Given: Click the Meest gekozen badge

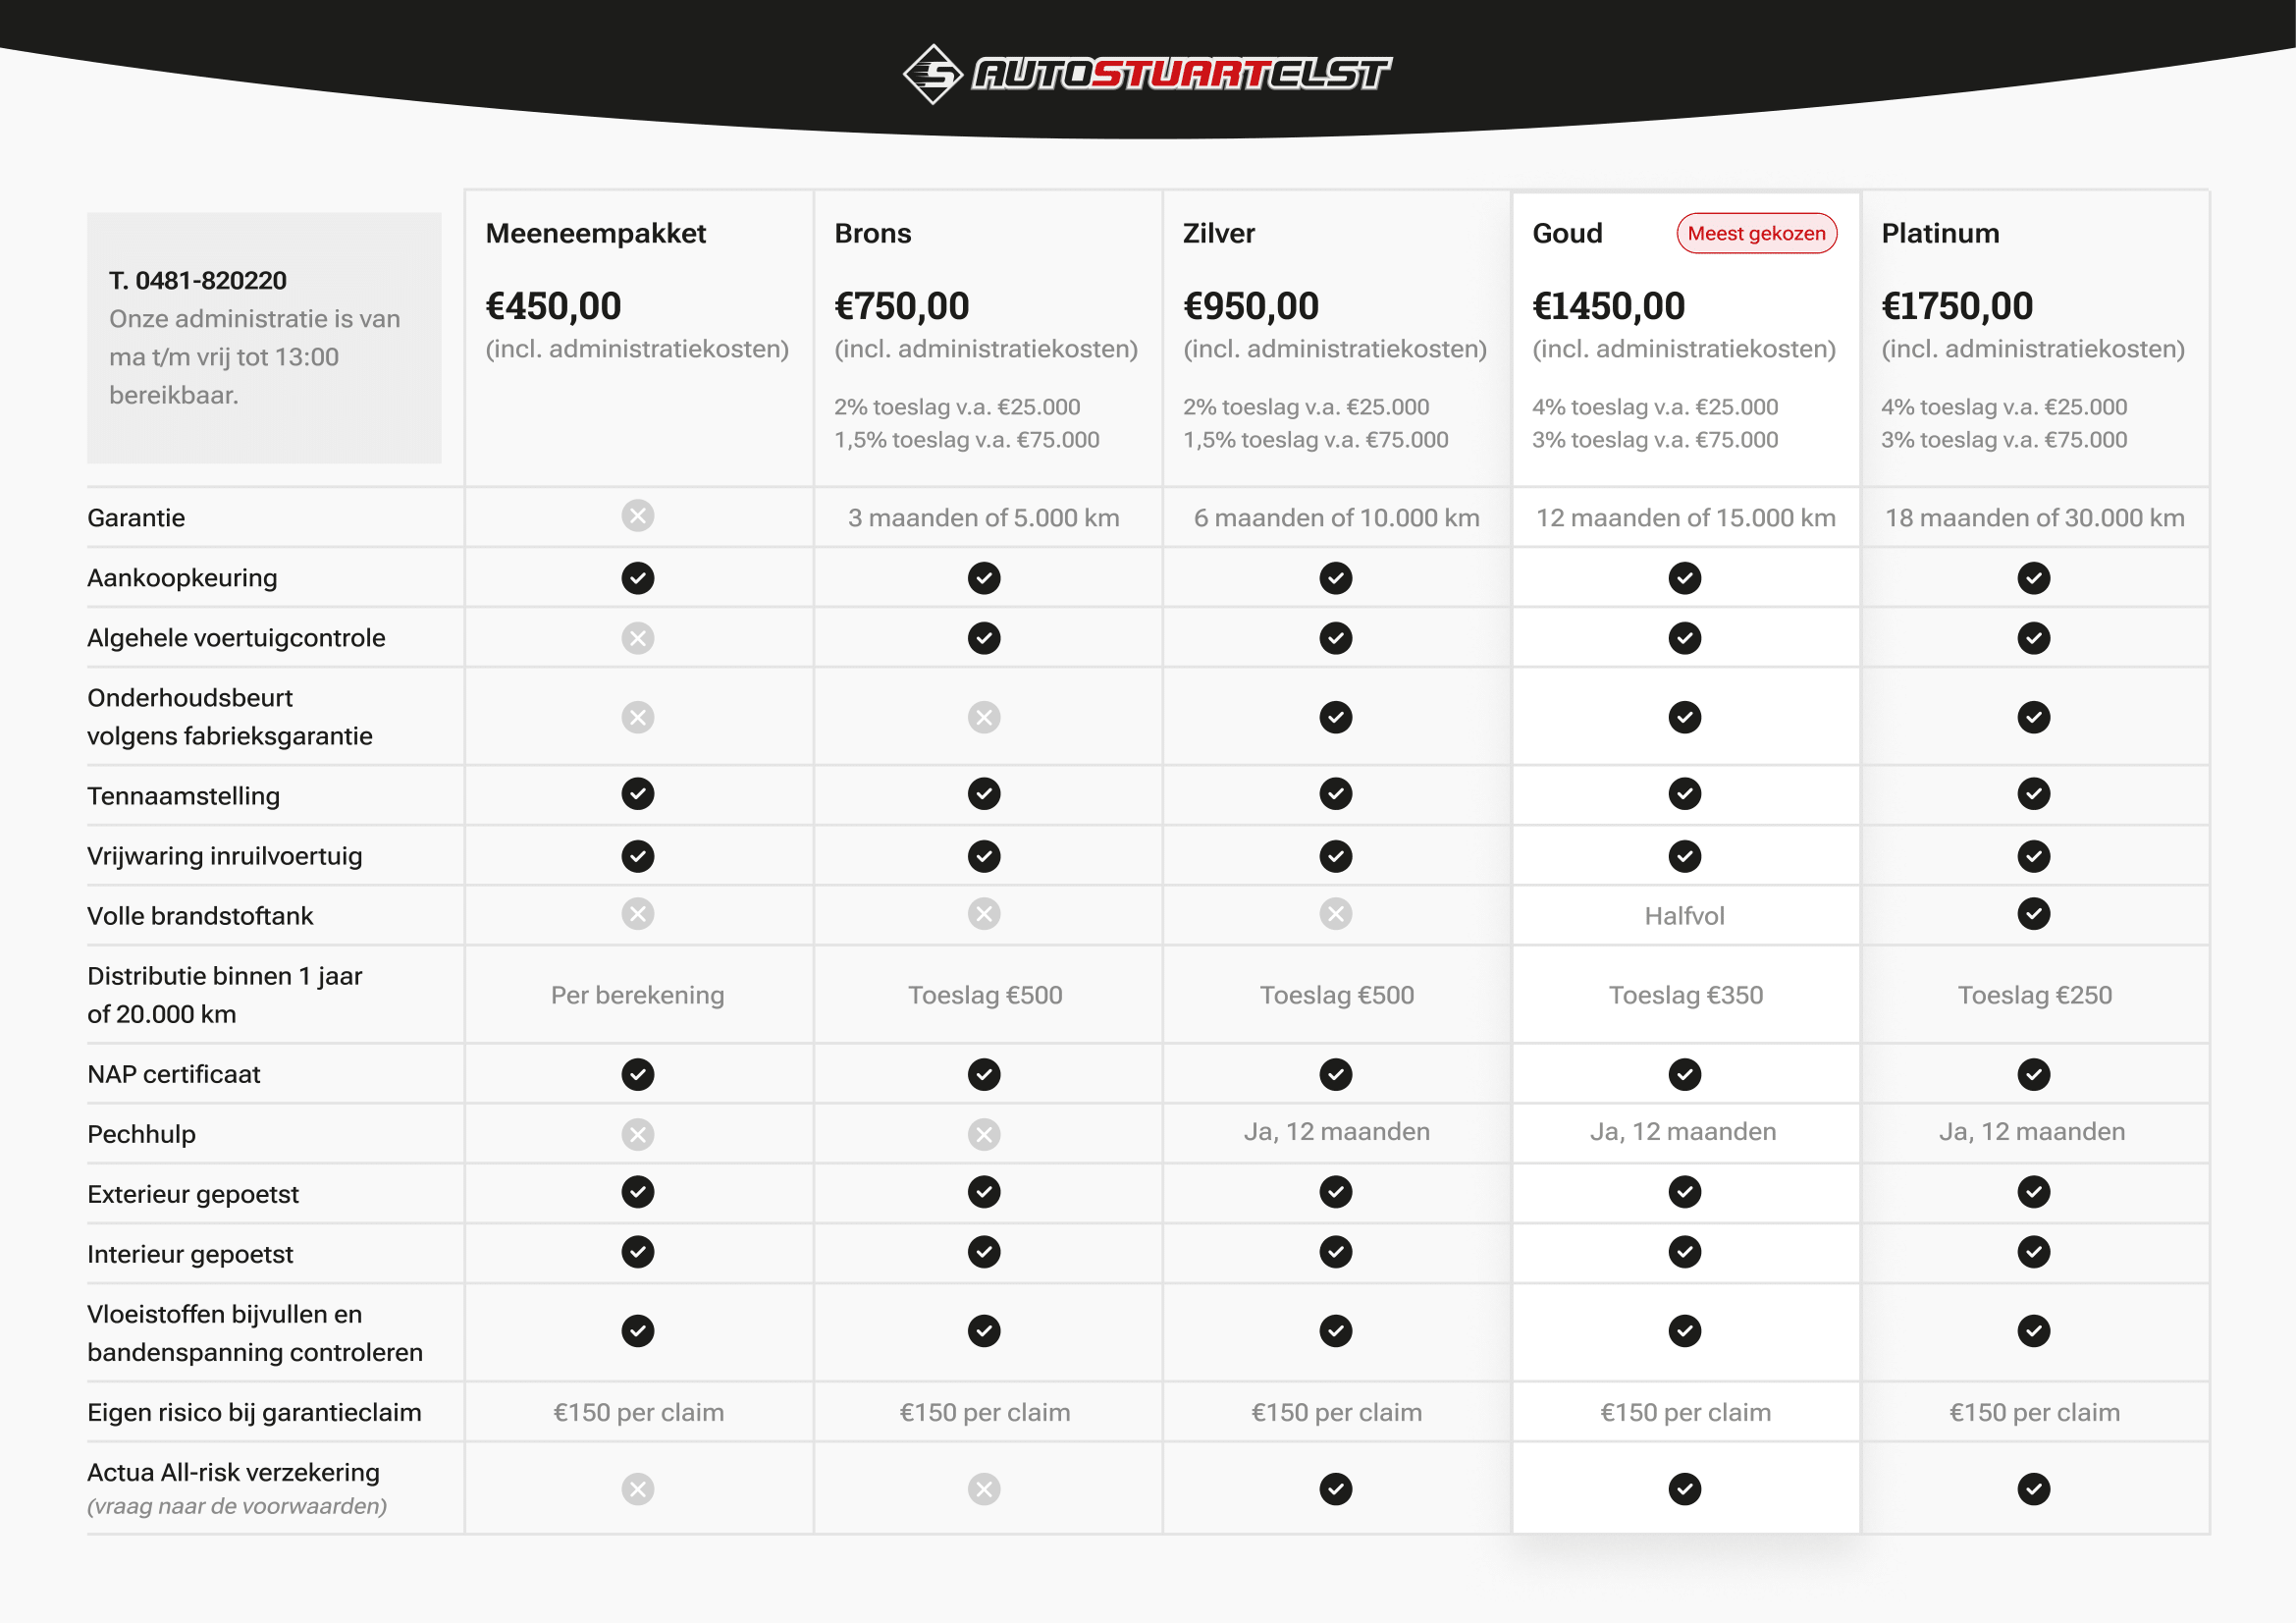Looking at the screenshot, I should [1756, 233].
